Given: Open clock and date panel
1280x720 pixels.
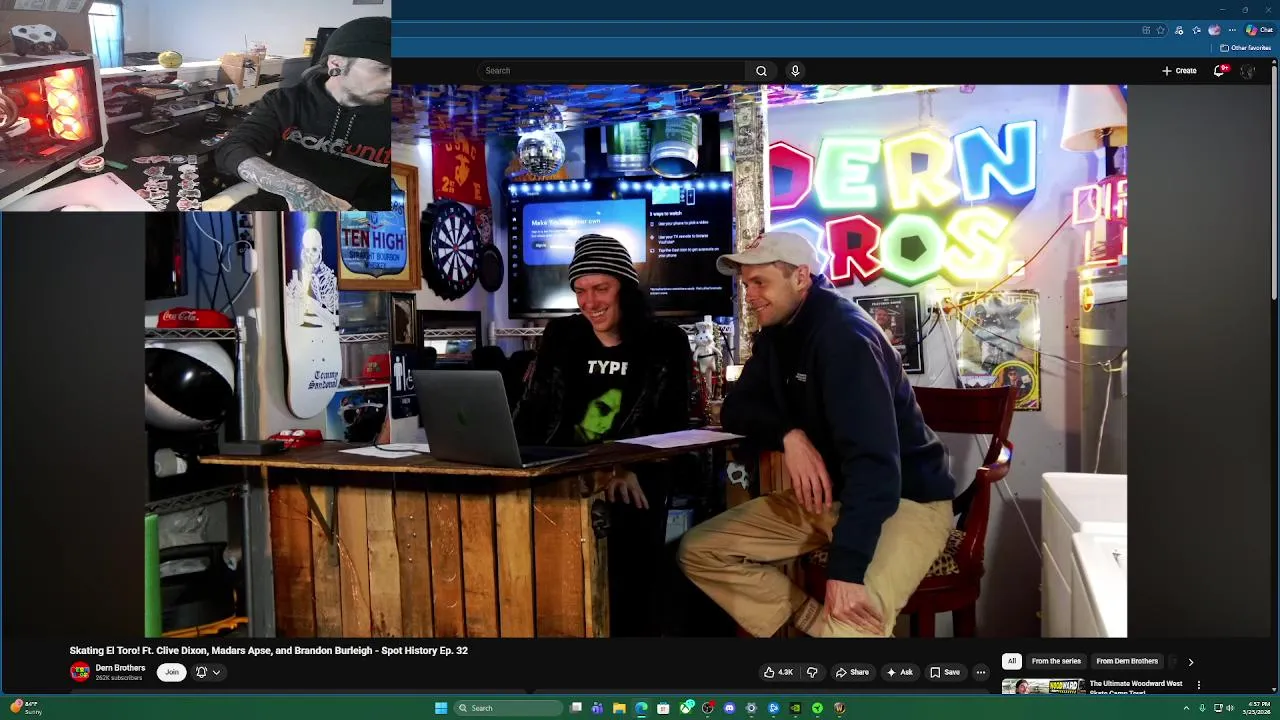Looking at the screenshot, I should click(x=1257, y=708).
